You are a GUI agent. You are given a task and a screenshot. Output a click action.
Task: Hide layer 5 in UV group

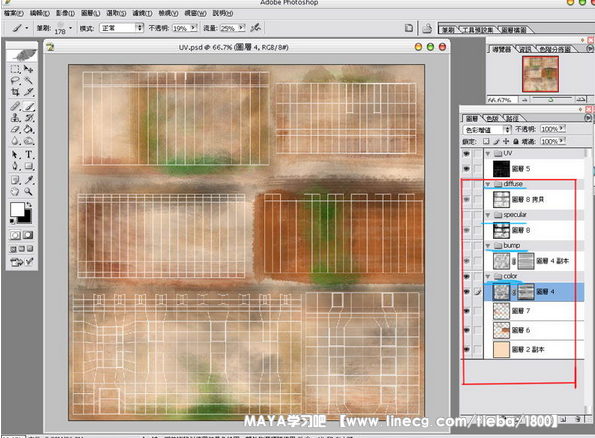(x=466, y=169)
